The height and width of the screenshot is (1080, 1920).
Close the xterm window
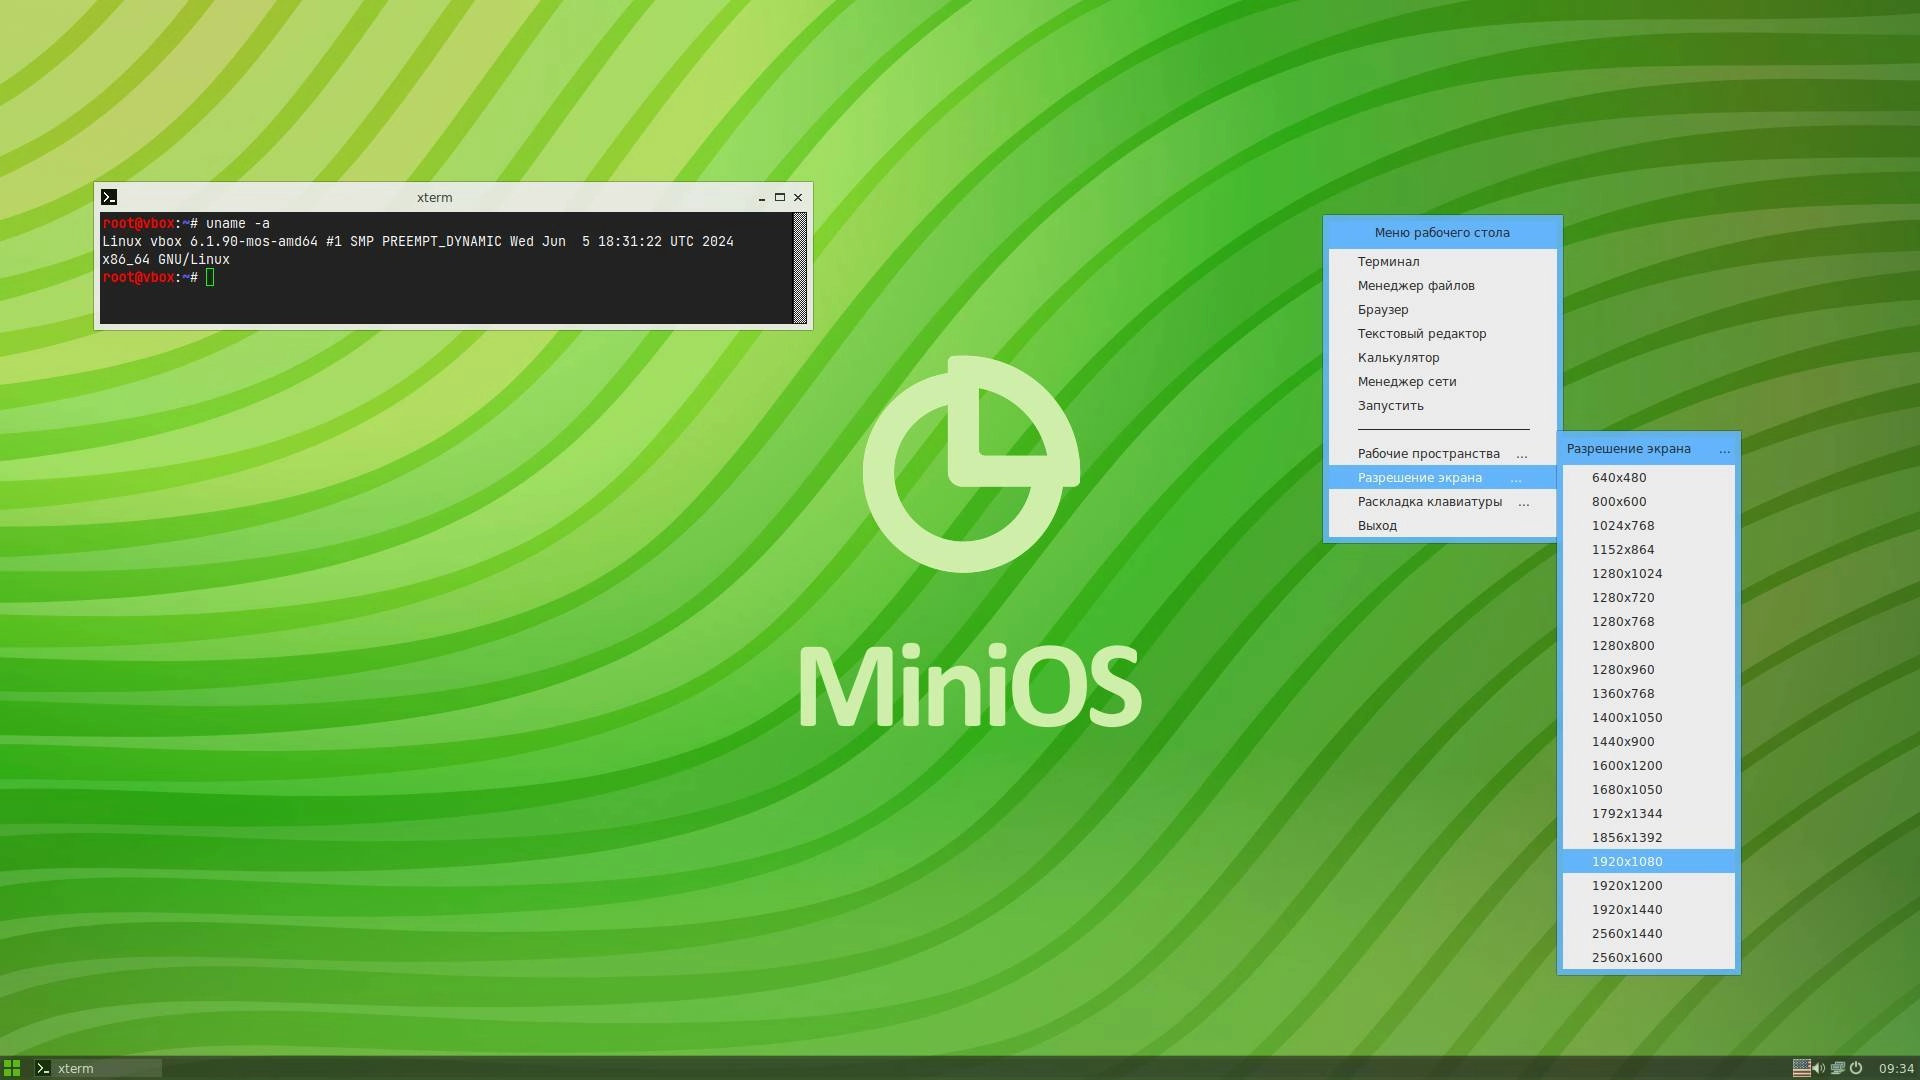click(798, 198)
